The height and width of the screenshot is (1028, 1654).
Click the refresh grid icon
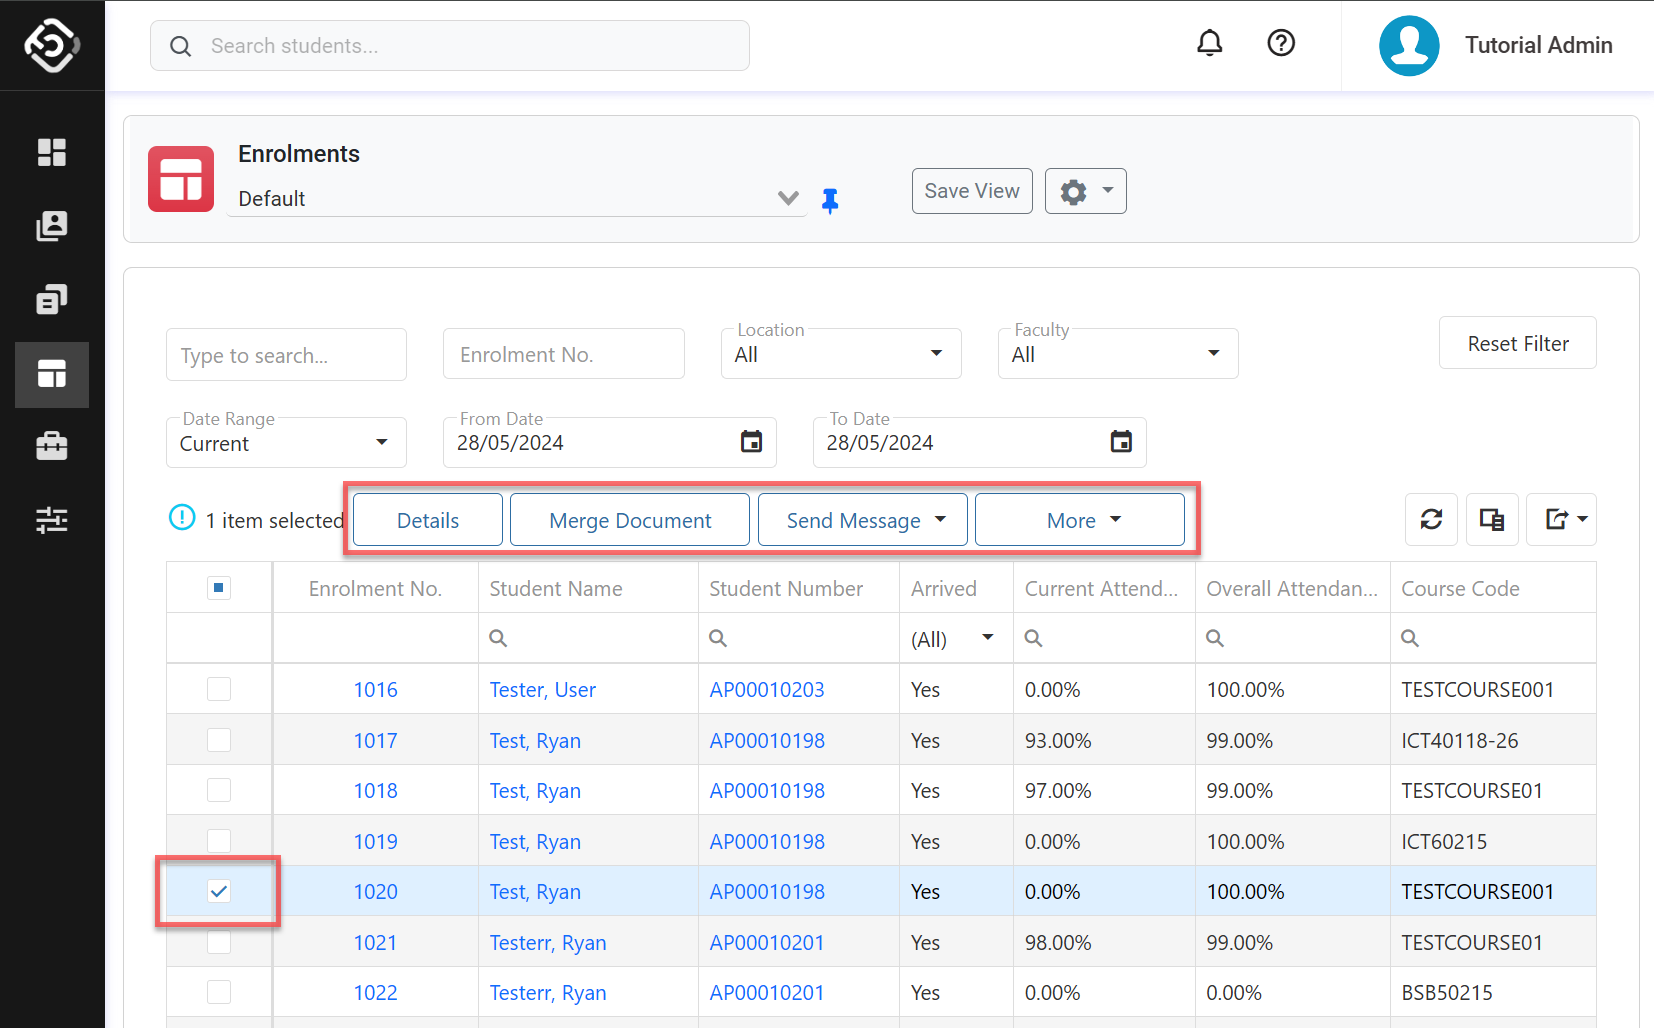click(x=1431, y=519)
